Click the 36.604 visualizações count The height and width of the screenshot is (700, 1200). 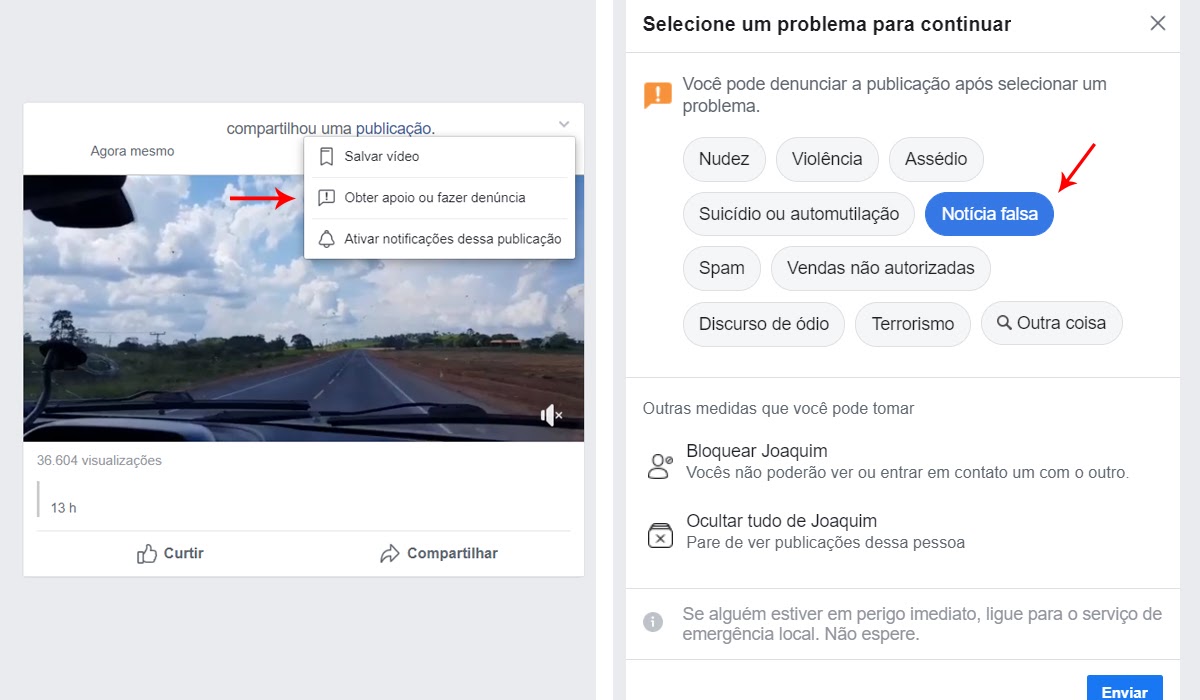(99, 461)
